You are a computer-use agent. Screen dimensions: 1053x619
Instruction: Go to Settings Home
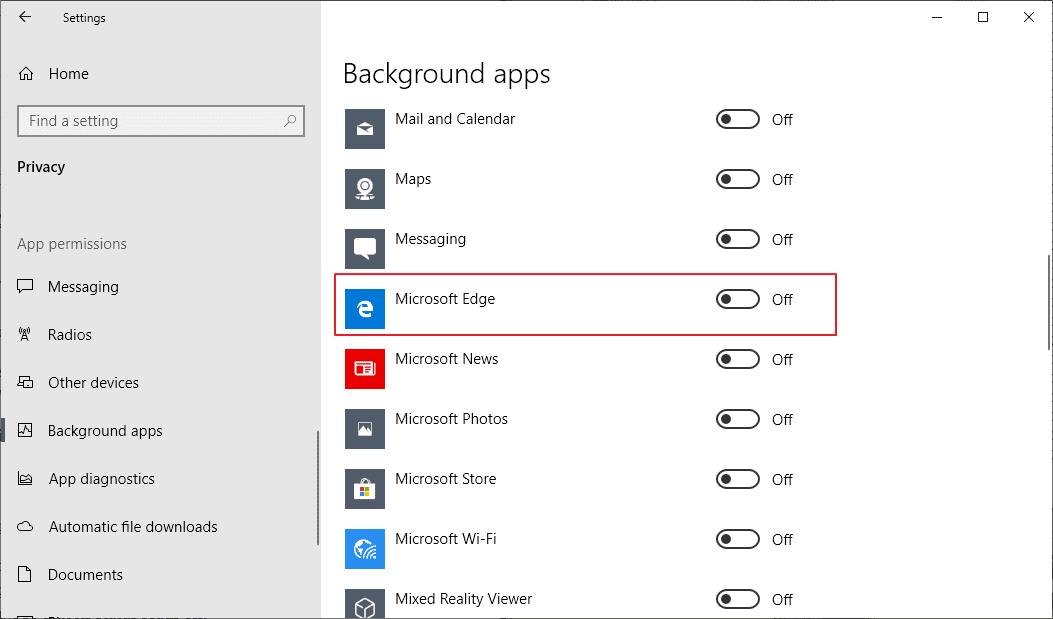pos(67,74)
